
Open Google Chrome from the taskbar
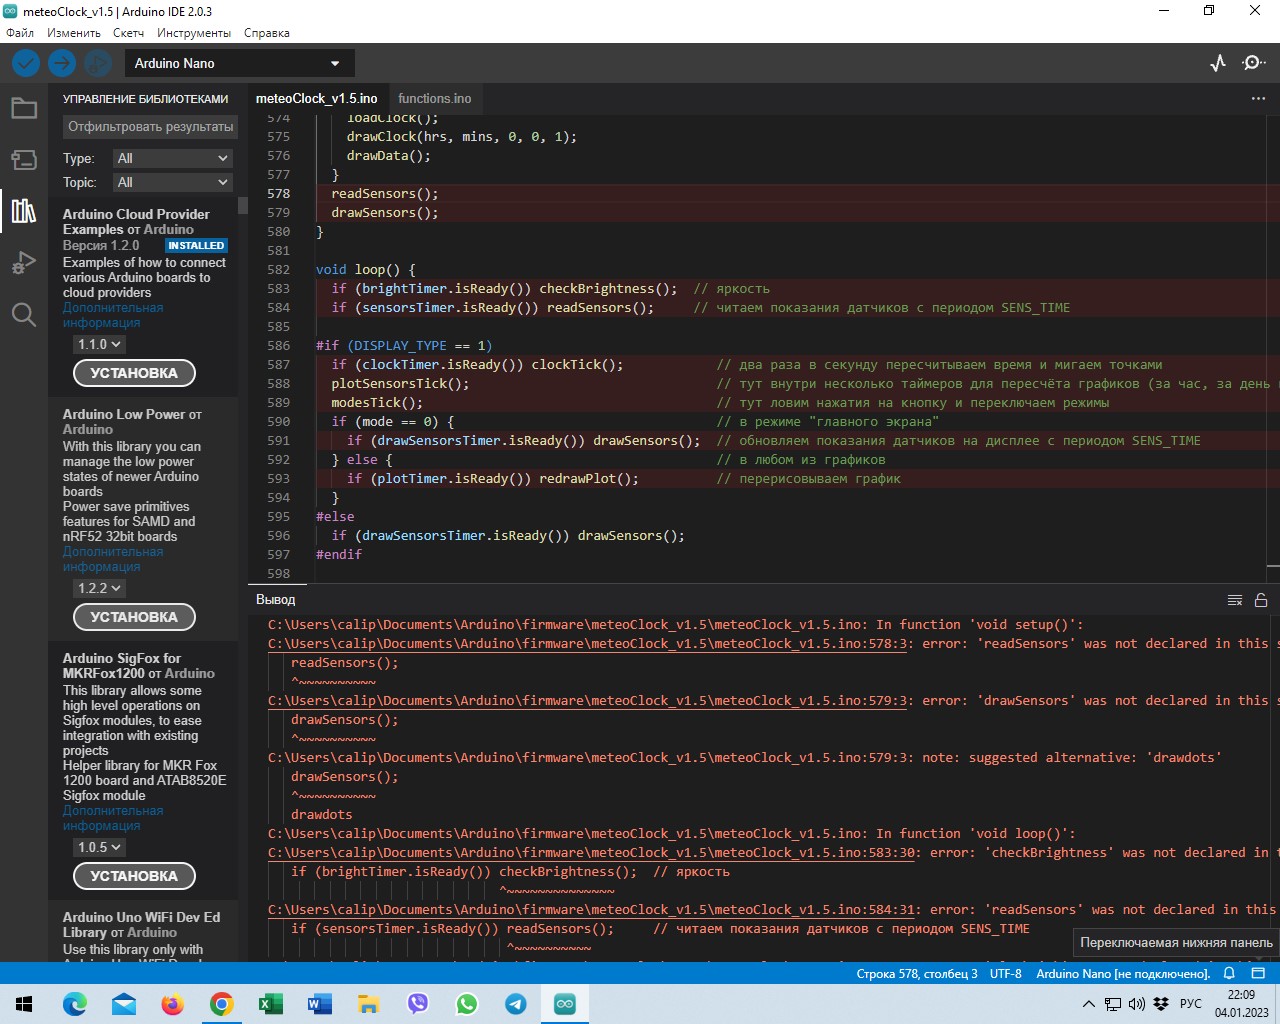[222, 1004]
